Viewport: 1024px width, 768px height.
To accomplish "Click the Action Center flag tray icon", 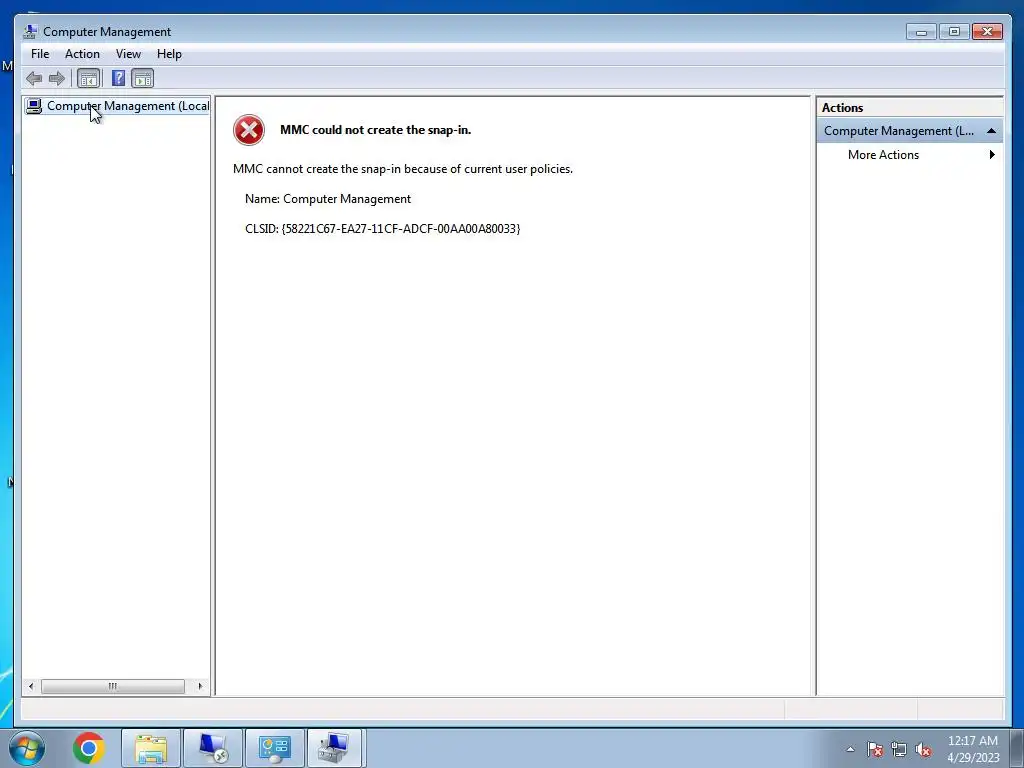I will pyautogui.click(x=875, y=750).
